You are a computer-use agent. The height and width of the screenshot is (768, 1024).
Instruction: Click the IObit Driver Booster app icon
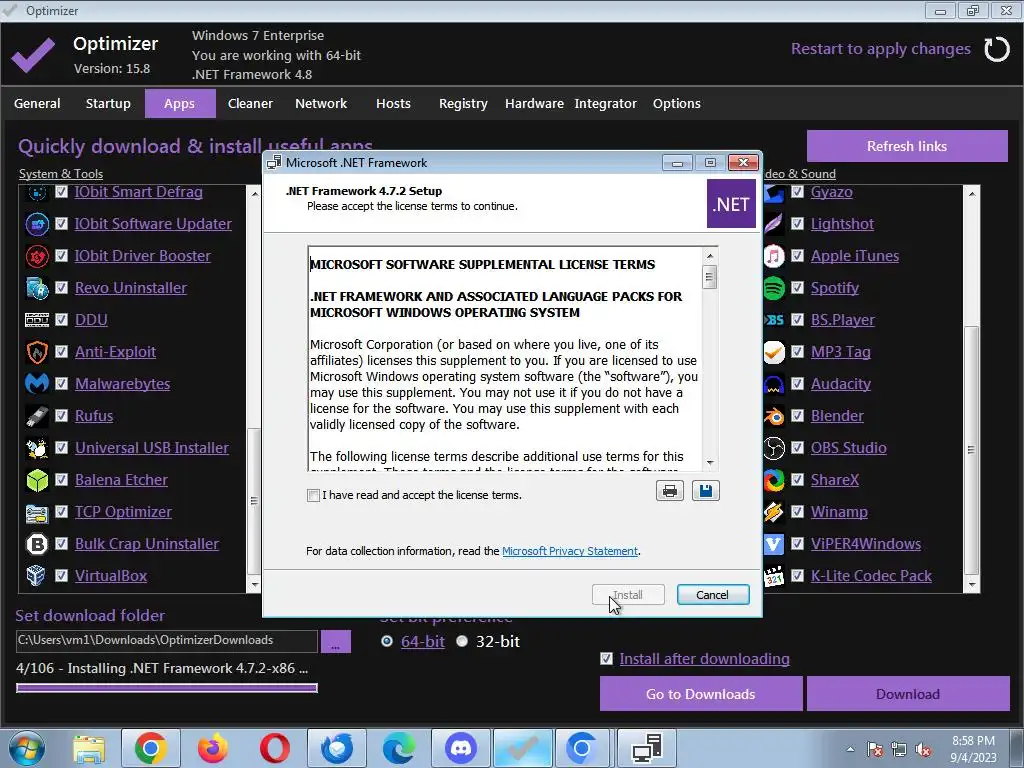pos(37,256)
